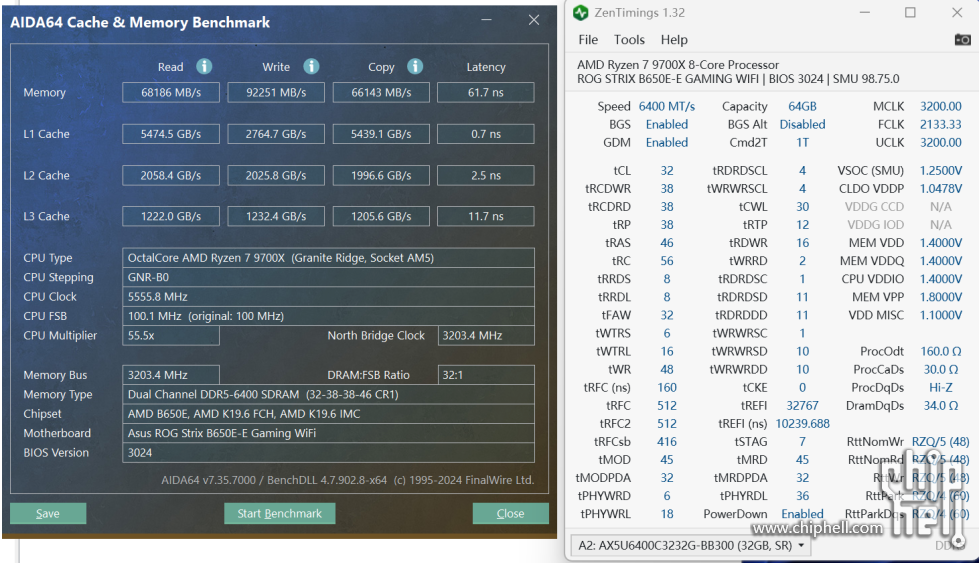Click the Save button in AIDA64
This screenshot has width=979, height=563.
(48, 513)
